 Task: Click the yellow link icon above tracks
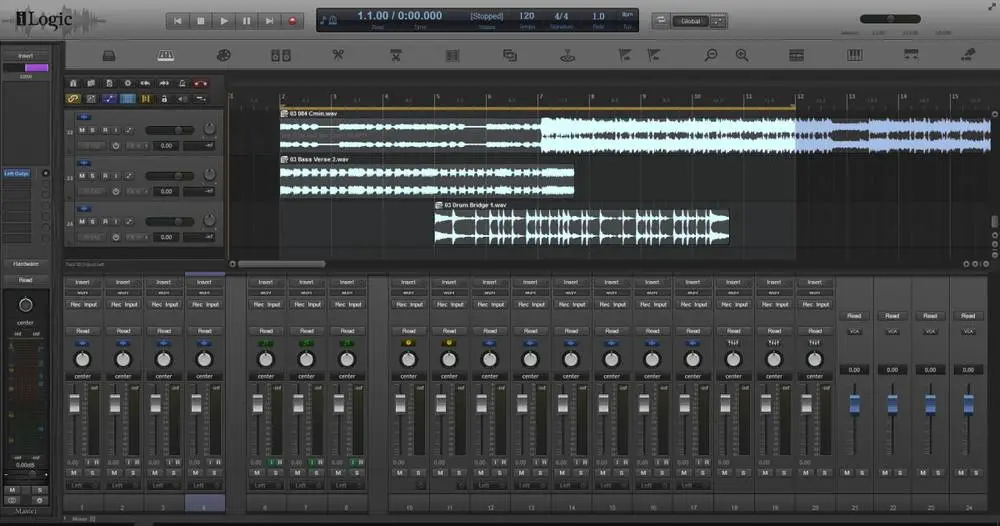tap(73, 99)
